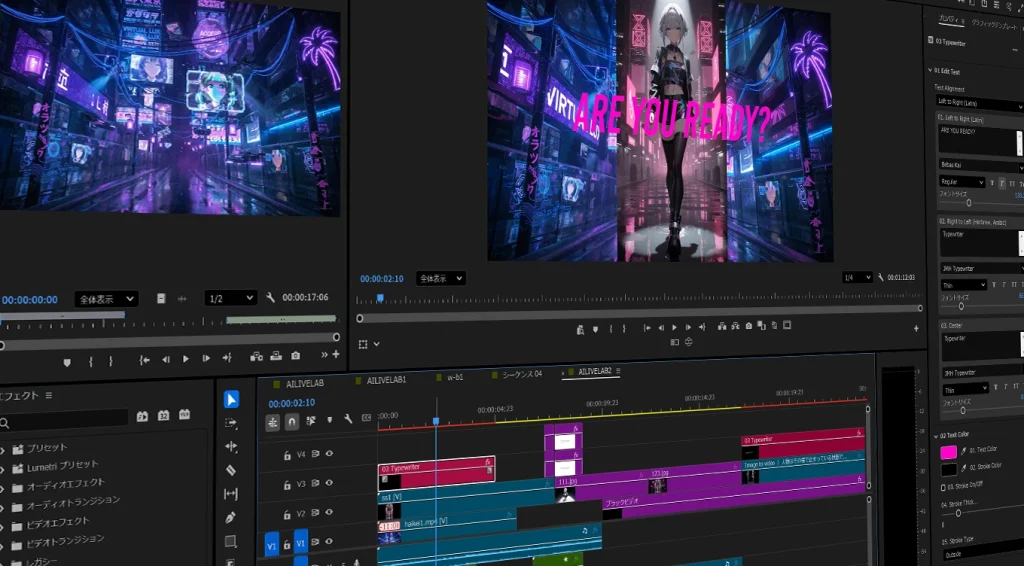Select the Track Select Forward tool
This screenshot has width=1024, height=566.
point(231,423)
